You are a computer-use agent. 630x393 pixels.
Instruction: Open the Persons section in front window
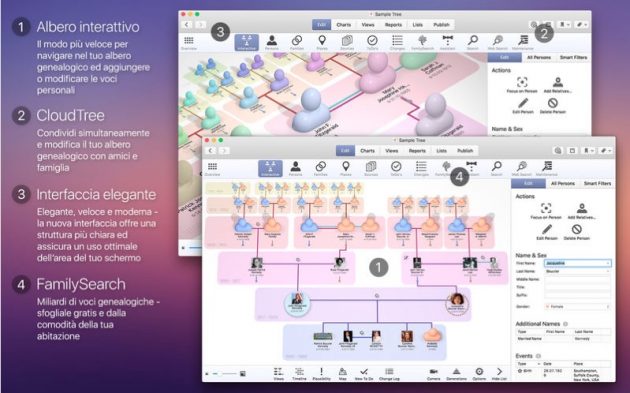point(296,168)
